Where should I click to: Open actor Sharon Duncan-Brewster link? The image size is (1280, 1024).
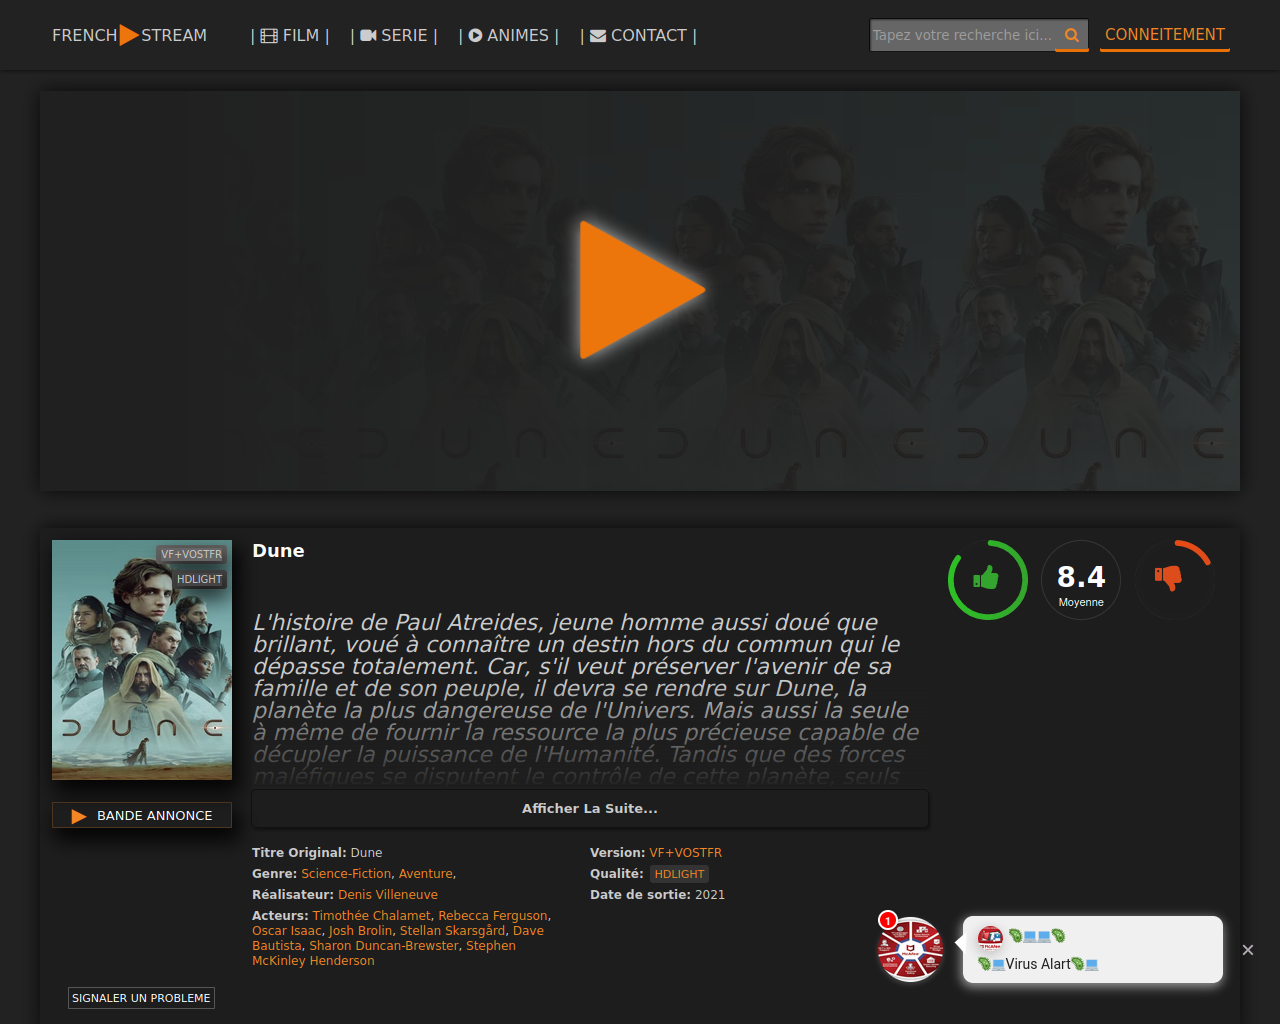tap(384, 946)
